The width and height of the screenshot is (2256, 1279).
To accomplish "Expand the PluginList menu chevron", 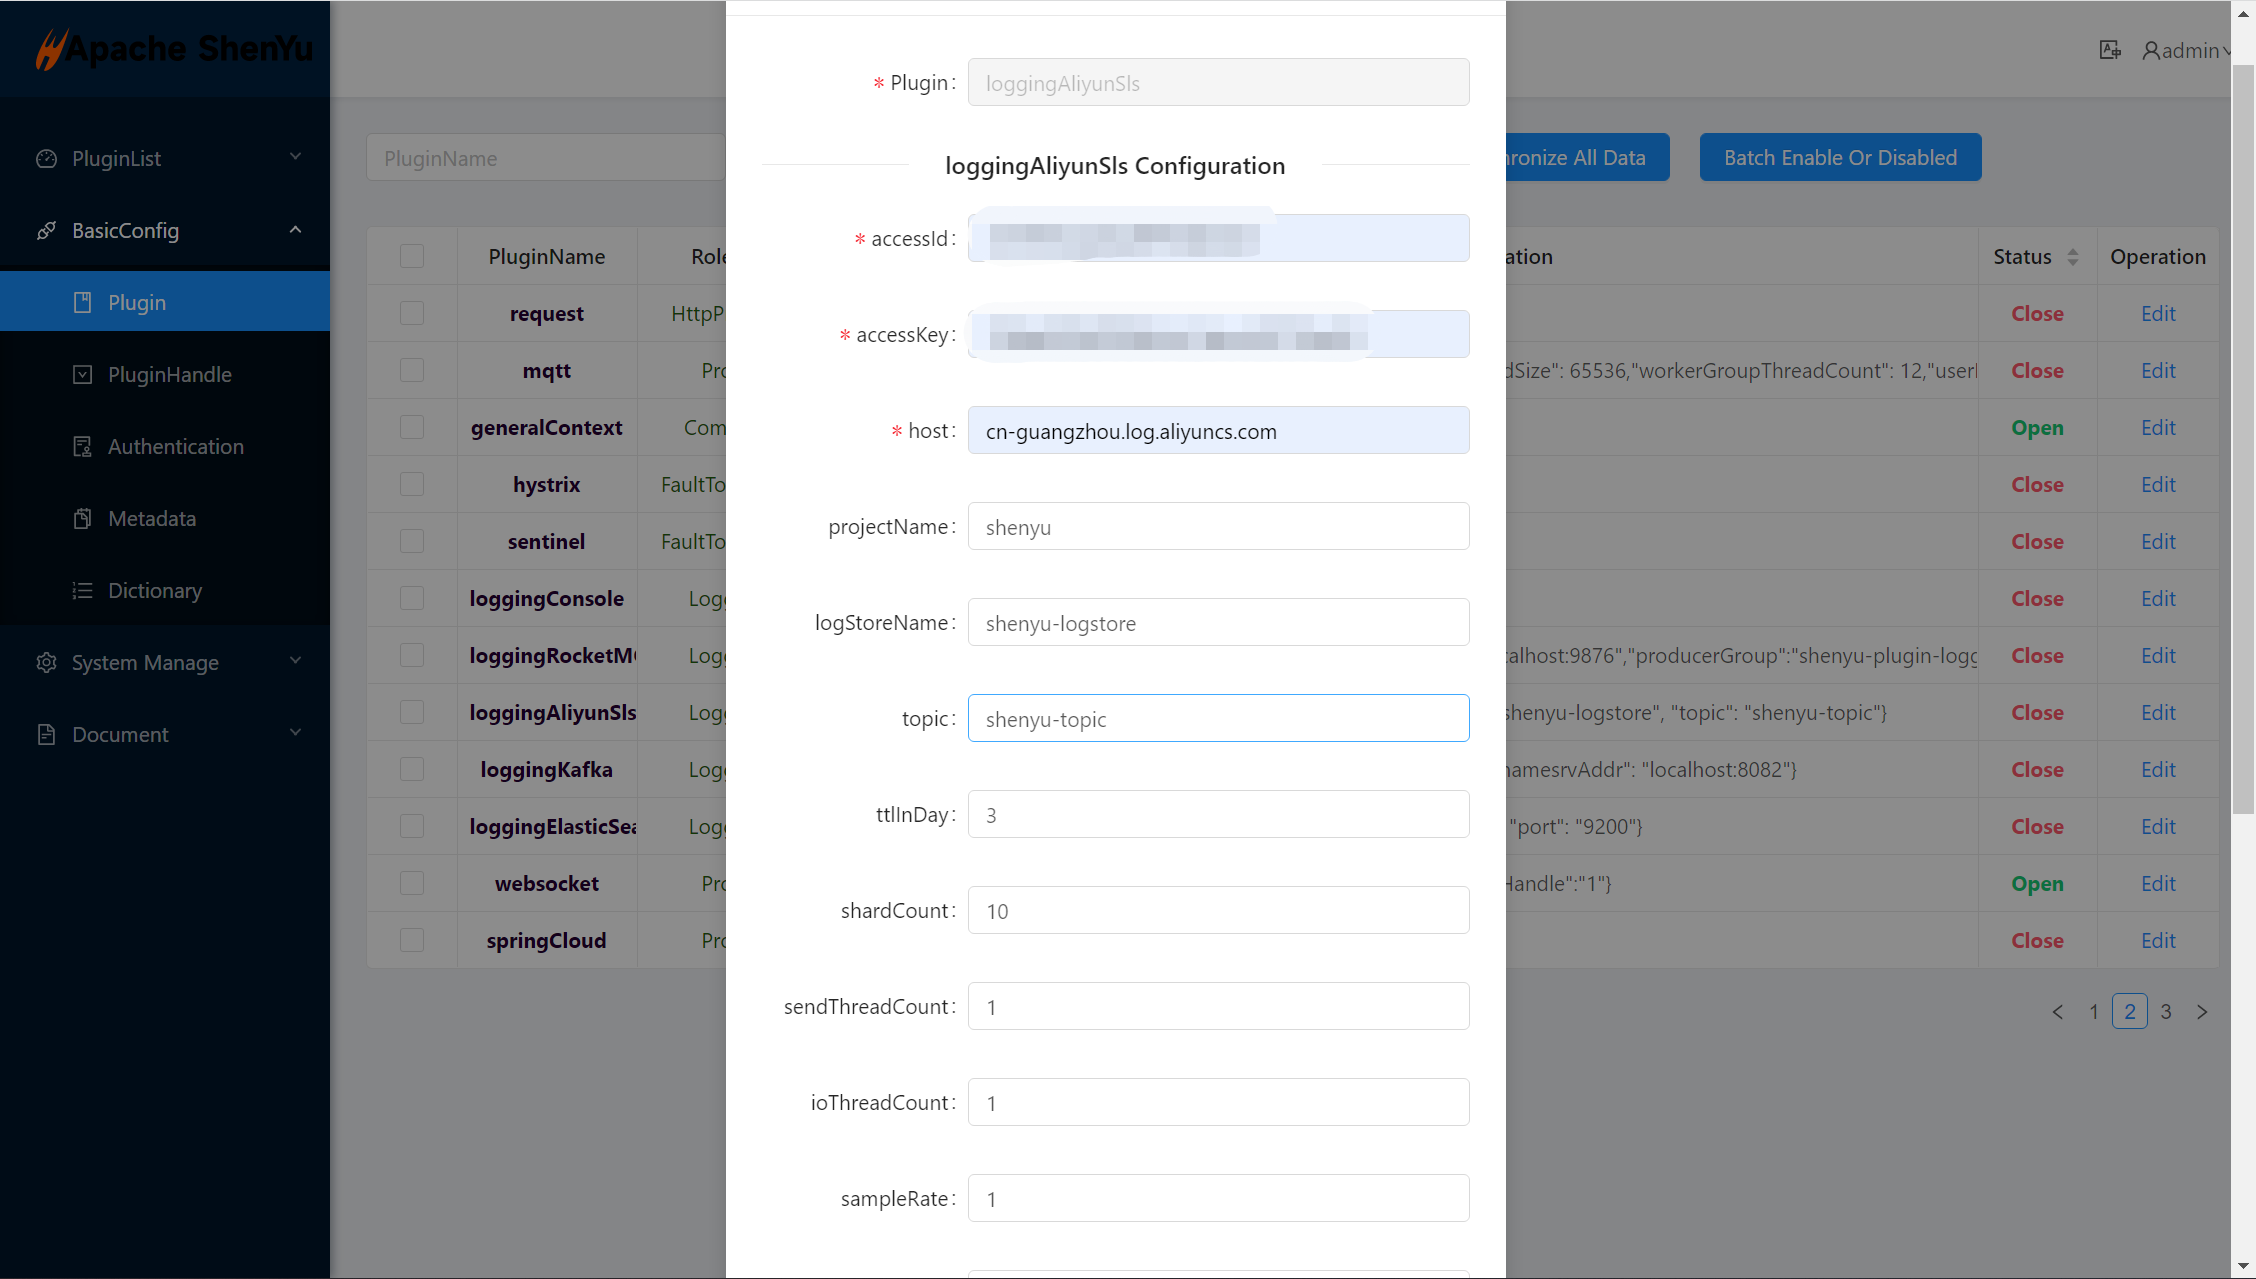I will [x=295, y=158].
